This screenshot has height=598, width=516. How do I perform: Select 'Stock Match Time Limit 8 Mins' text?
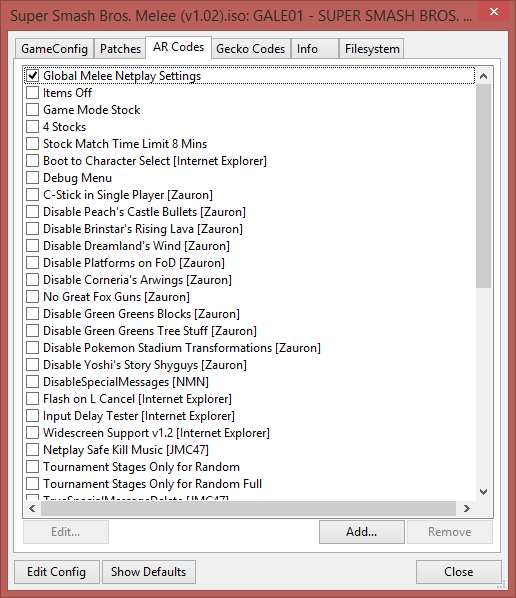point(125,144)
